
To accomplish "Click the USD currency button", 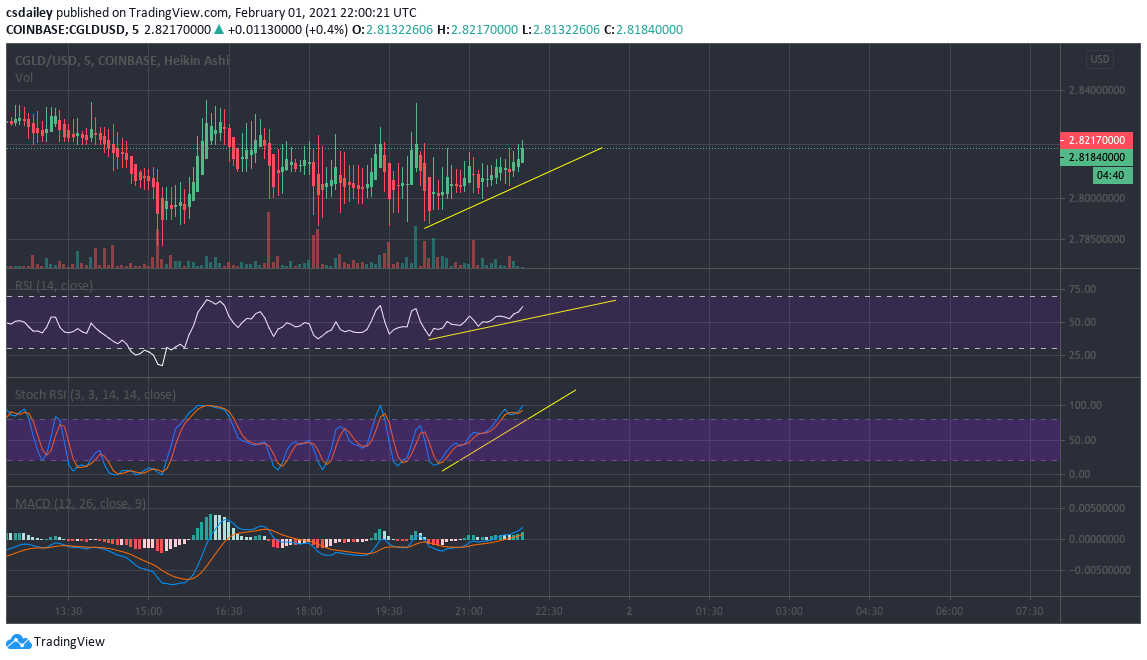I will 1099,59.
